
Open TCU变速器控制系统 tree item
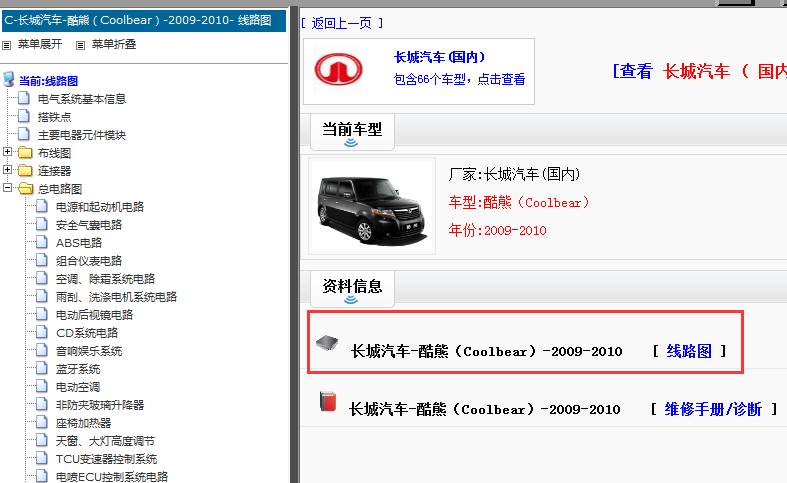(x=106, y=460)
